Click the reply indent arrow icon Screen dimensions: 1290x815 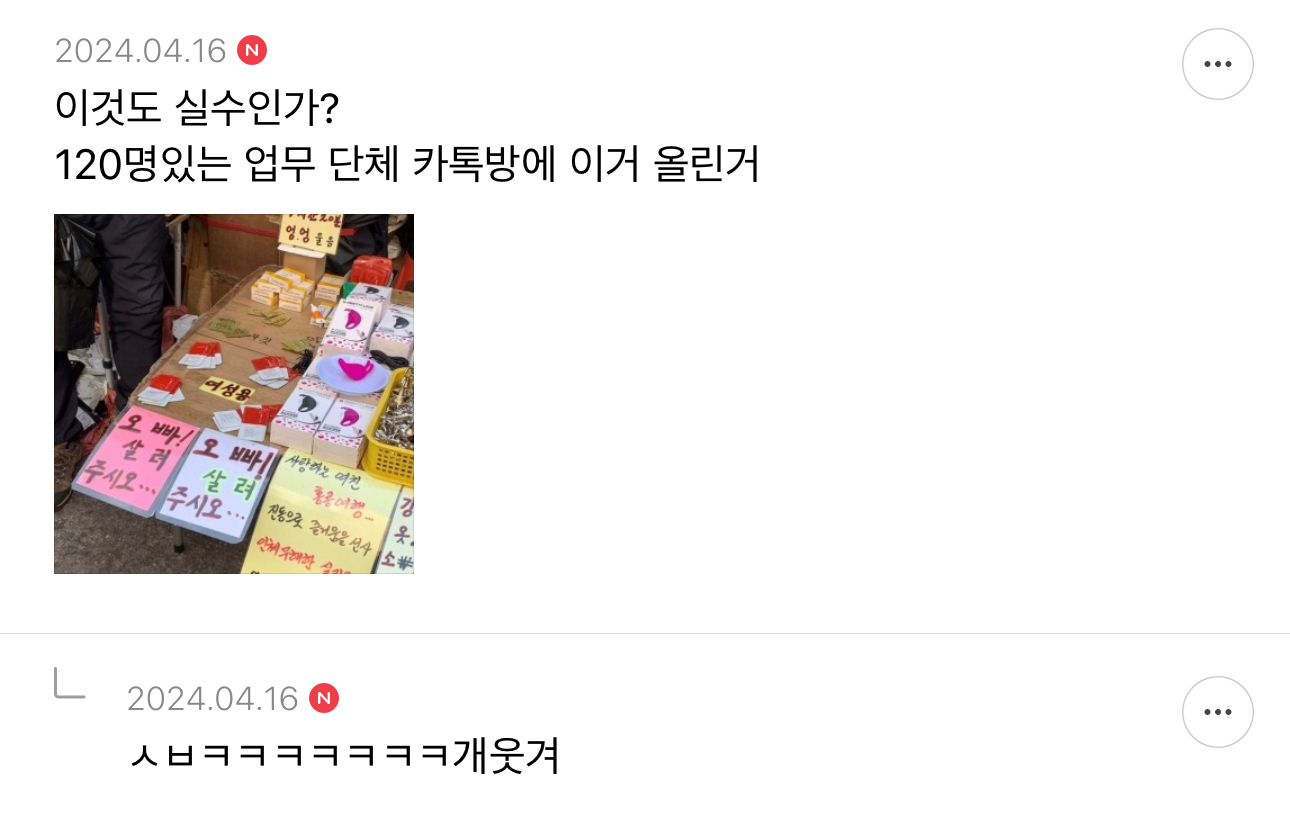click(69, 684)
